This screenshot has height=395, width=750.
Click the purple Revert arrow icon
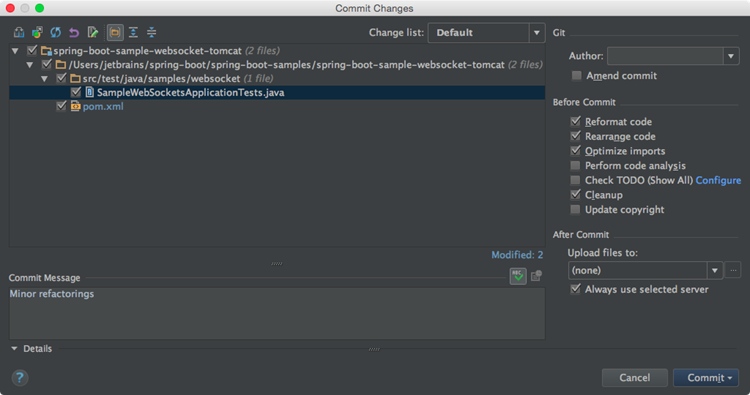(x=74, y=33)
